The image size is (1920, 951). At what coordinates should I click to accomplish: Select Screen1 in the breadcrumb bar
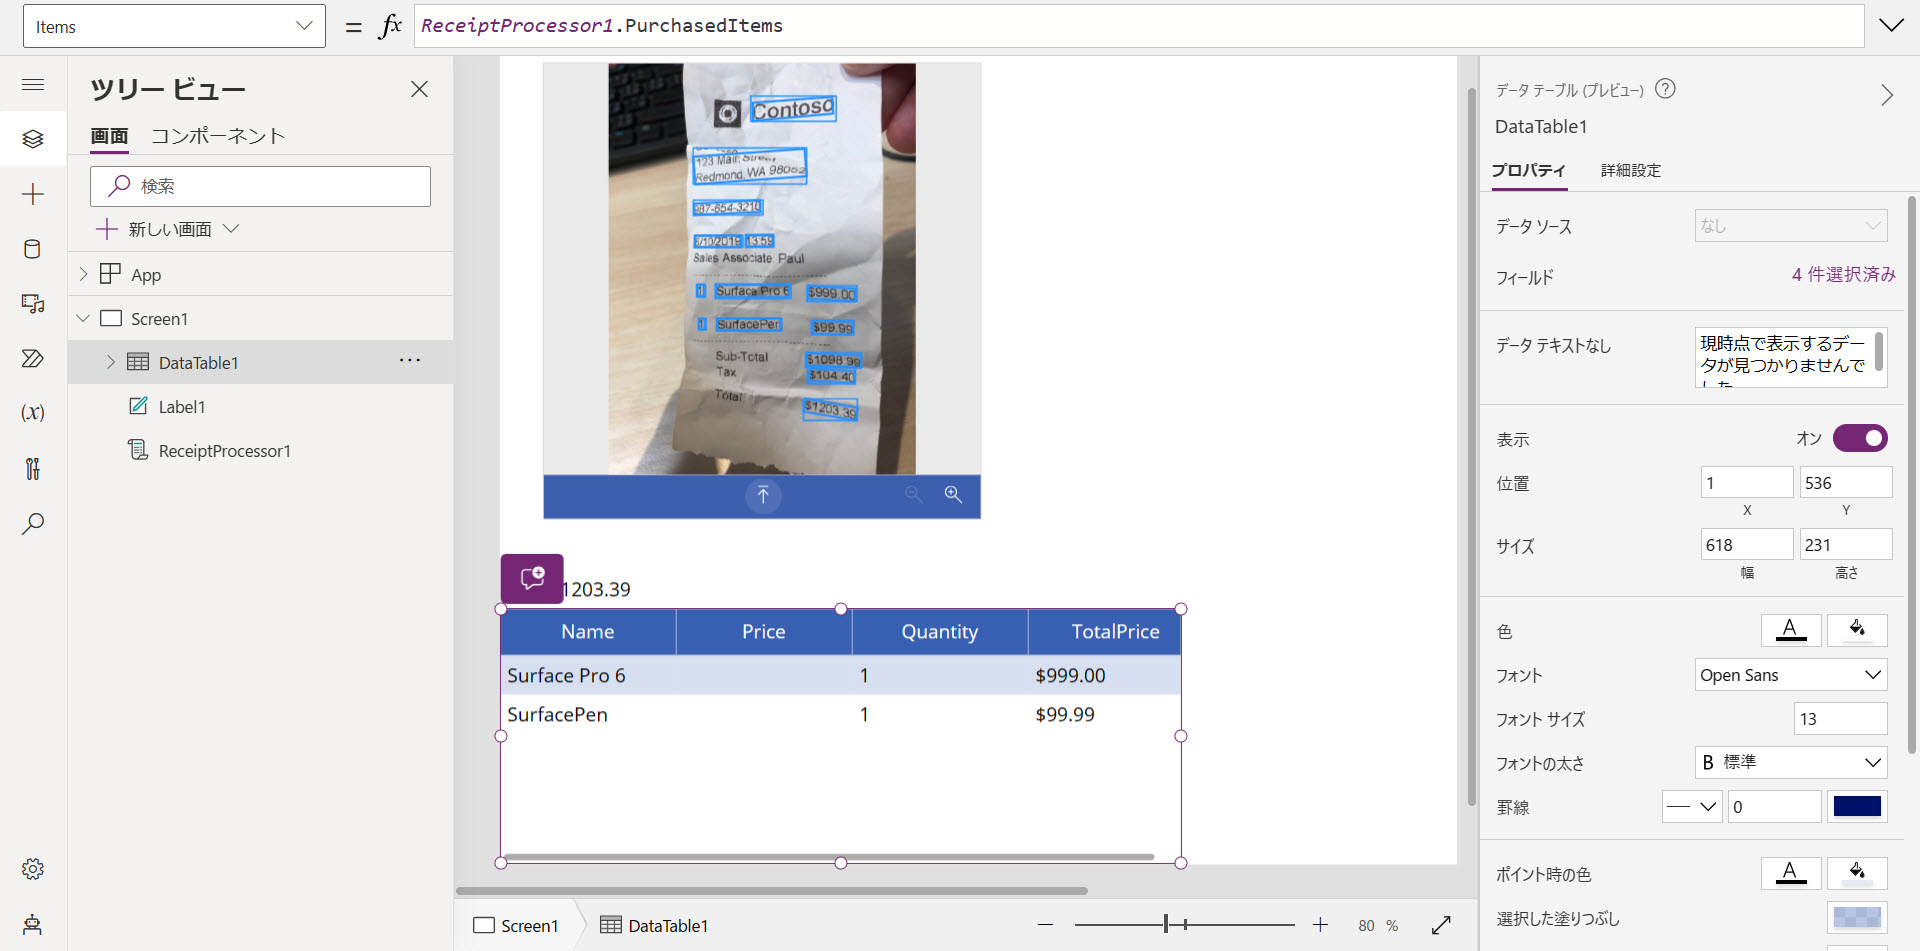click(516, 925)
